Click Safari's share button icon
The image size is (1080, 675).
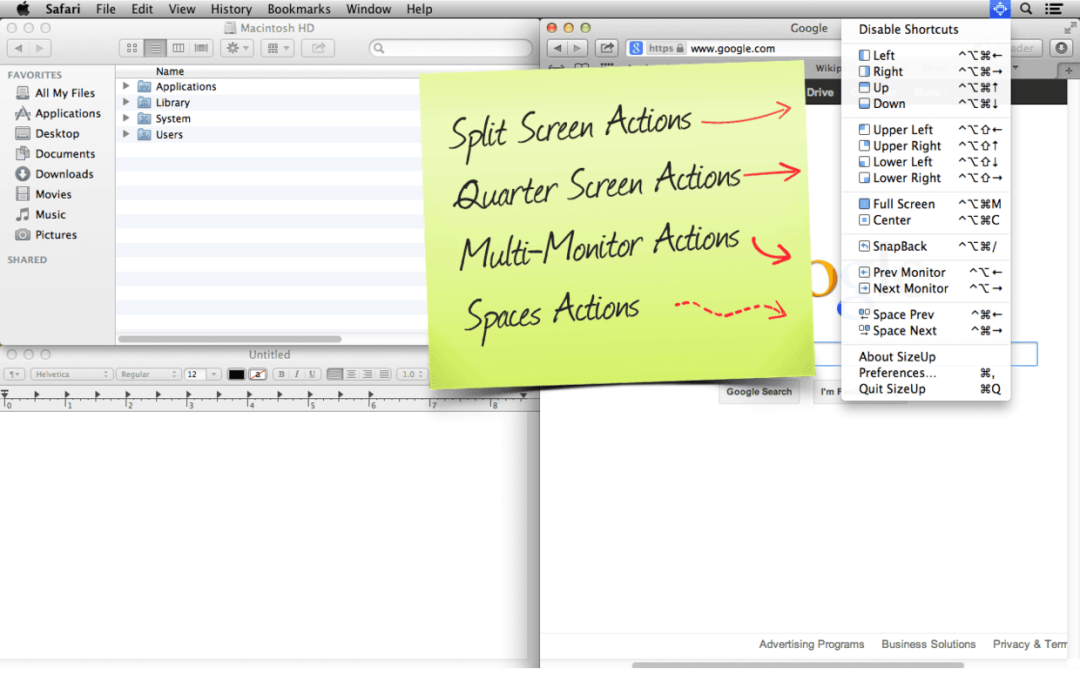pos(606,48)
